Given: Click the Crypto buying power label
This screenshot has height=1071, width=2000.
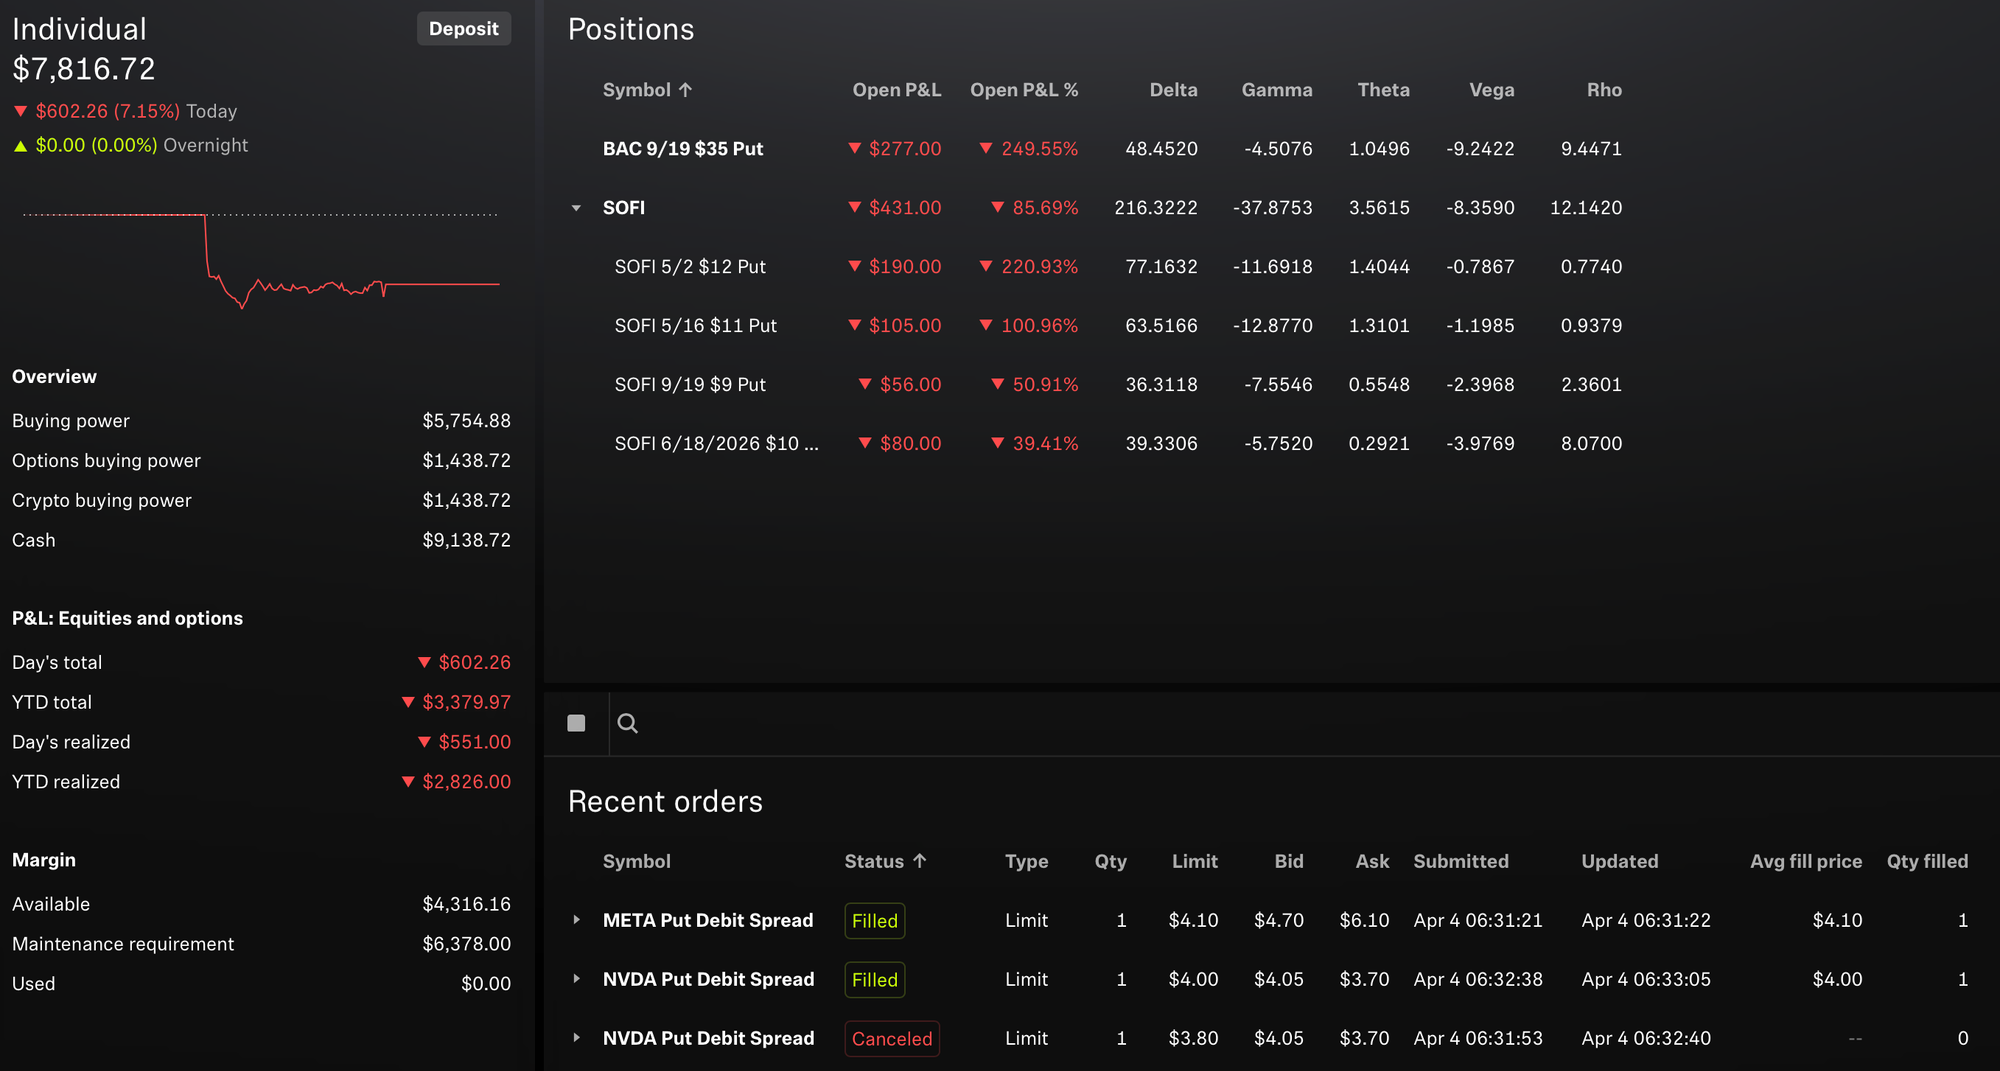Looking at the screenshot, I should (x=101, y=501).
